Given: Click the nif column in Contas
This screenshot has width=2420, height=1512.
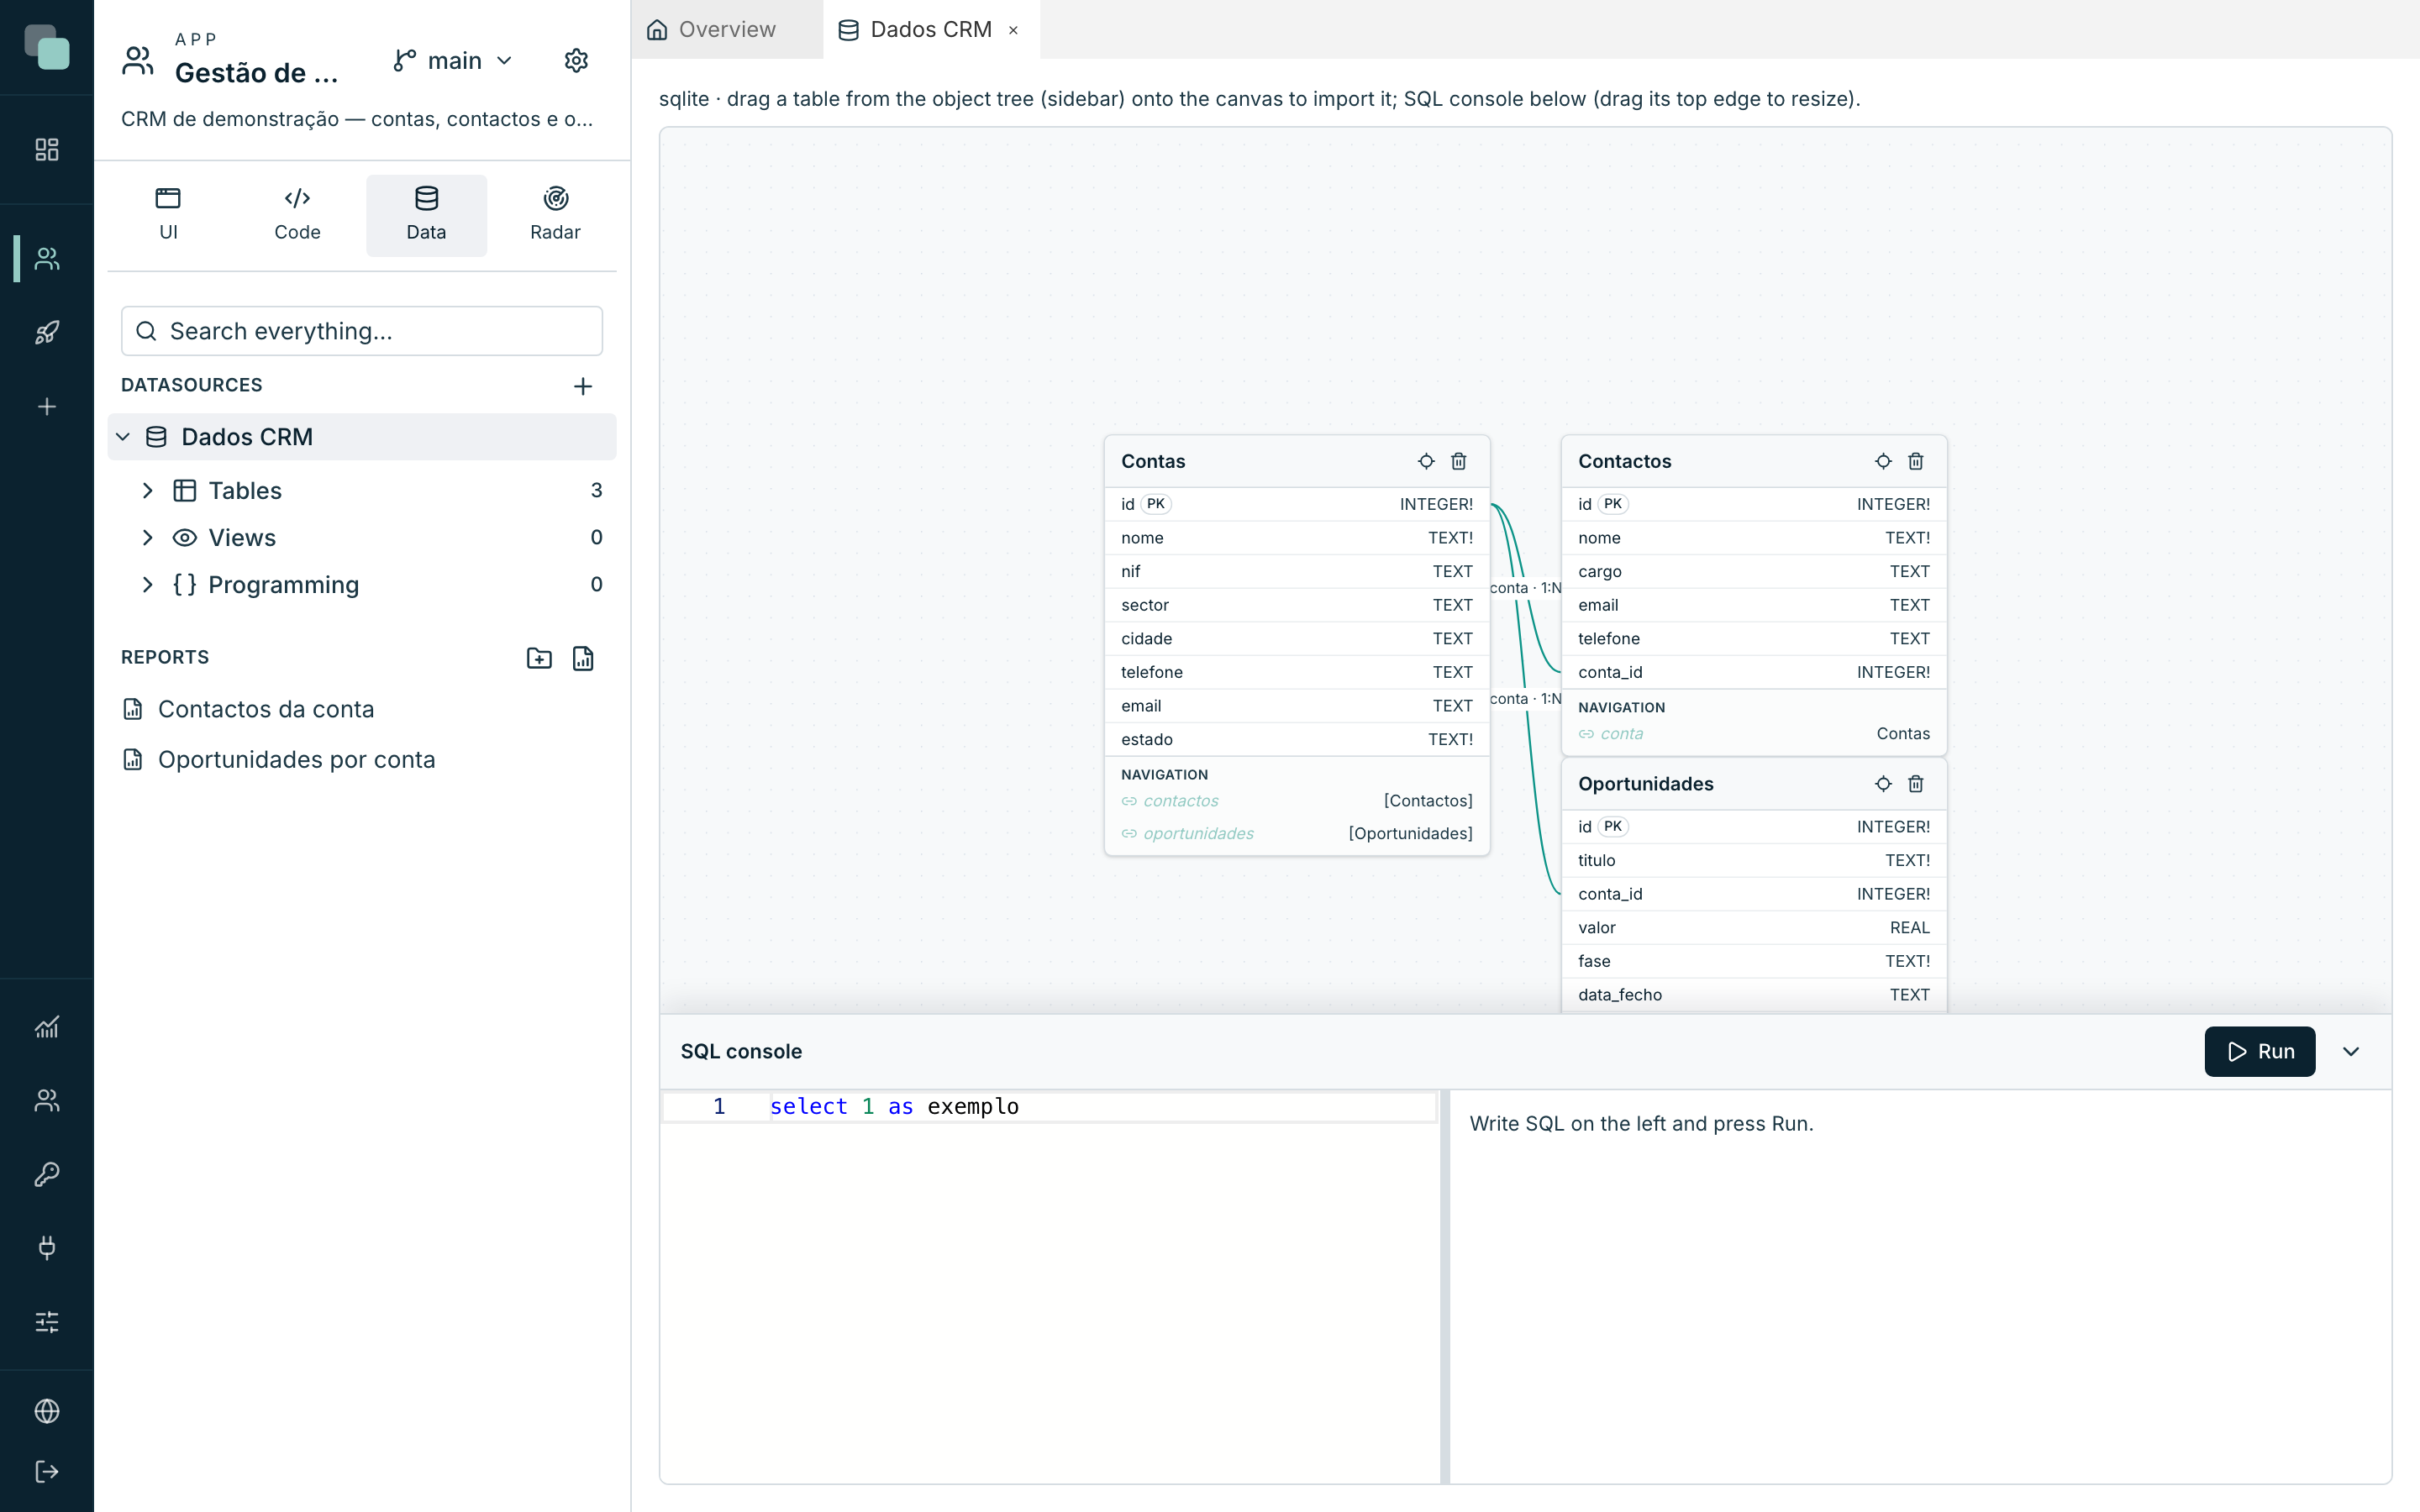Looking at the screenshot, I should pos(1296,571).
